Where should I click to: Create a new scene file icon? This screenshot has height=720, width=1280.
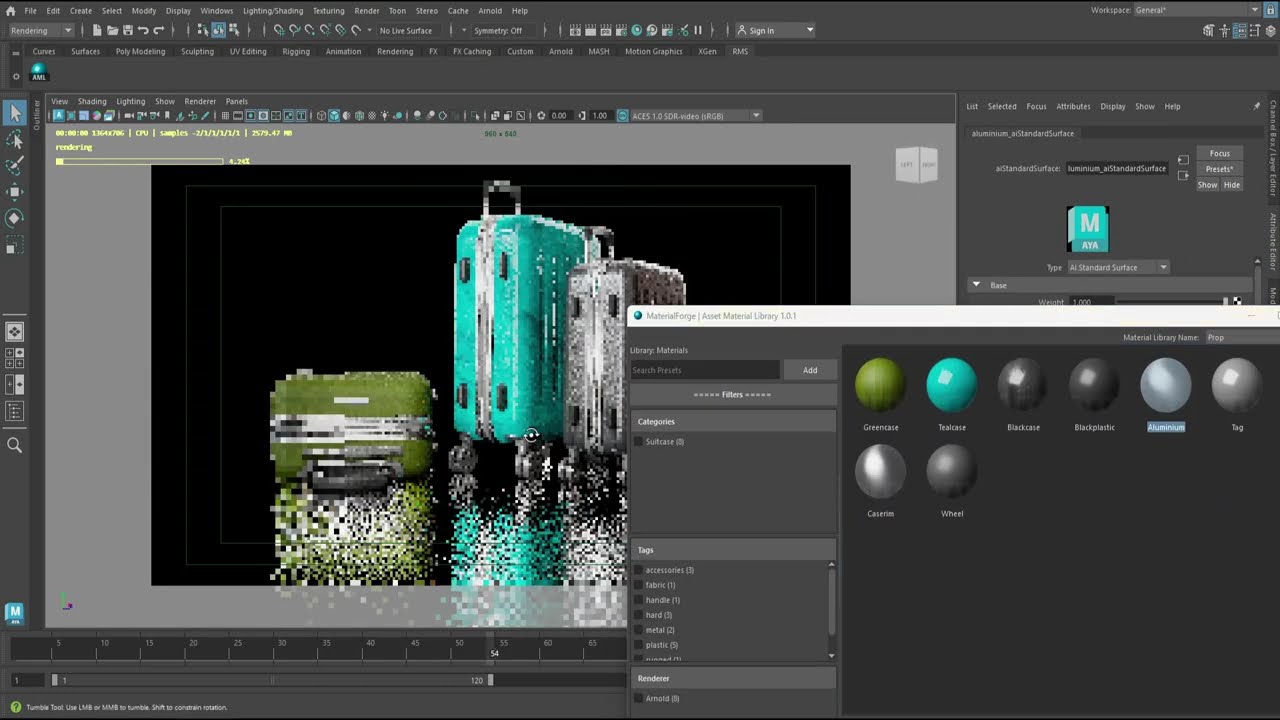pyautogui.click(x=97, y=30)
